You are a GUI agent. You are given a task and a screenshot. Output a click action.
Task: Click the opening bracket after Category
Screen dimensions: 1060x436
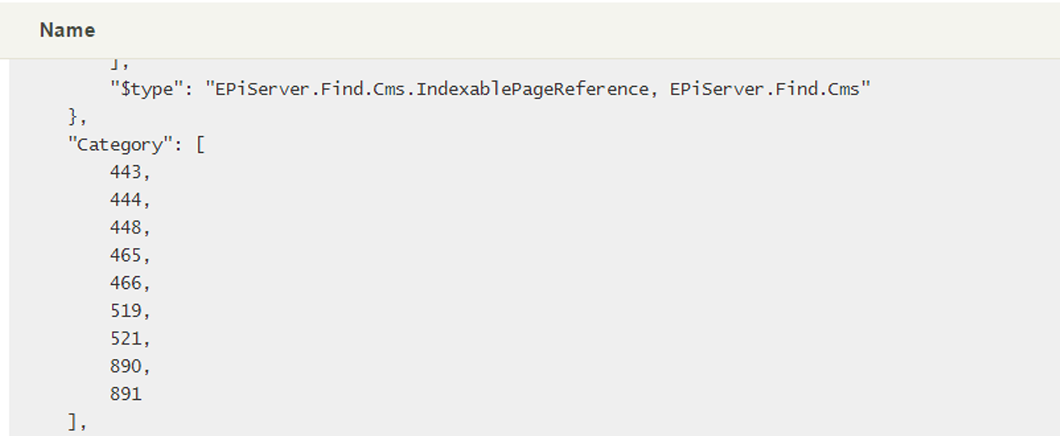click(200, 144)
